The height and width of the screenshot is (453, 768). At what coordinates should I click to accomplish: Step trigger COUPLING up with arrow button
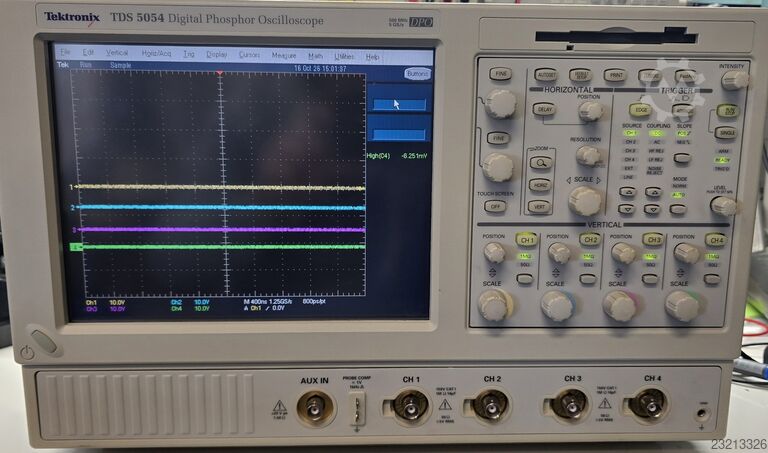[653, 192]
